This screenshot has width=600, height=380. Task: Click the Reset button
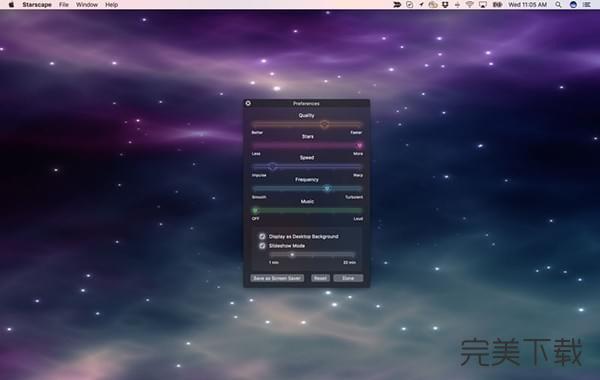[x=320, y=278]
